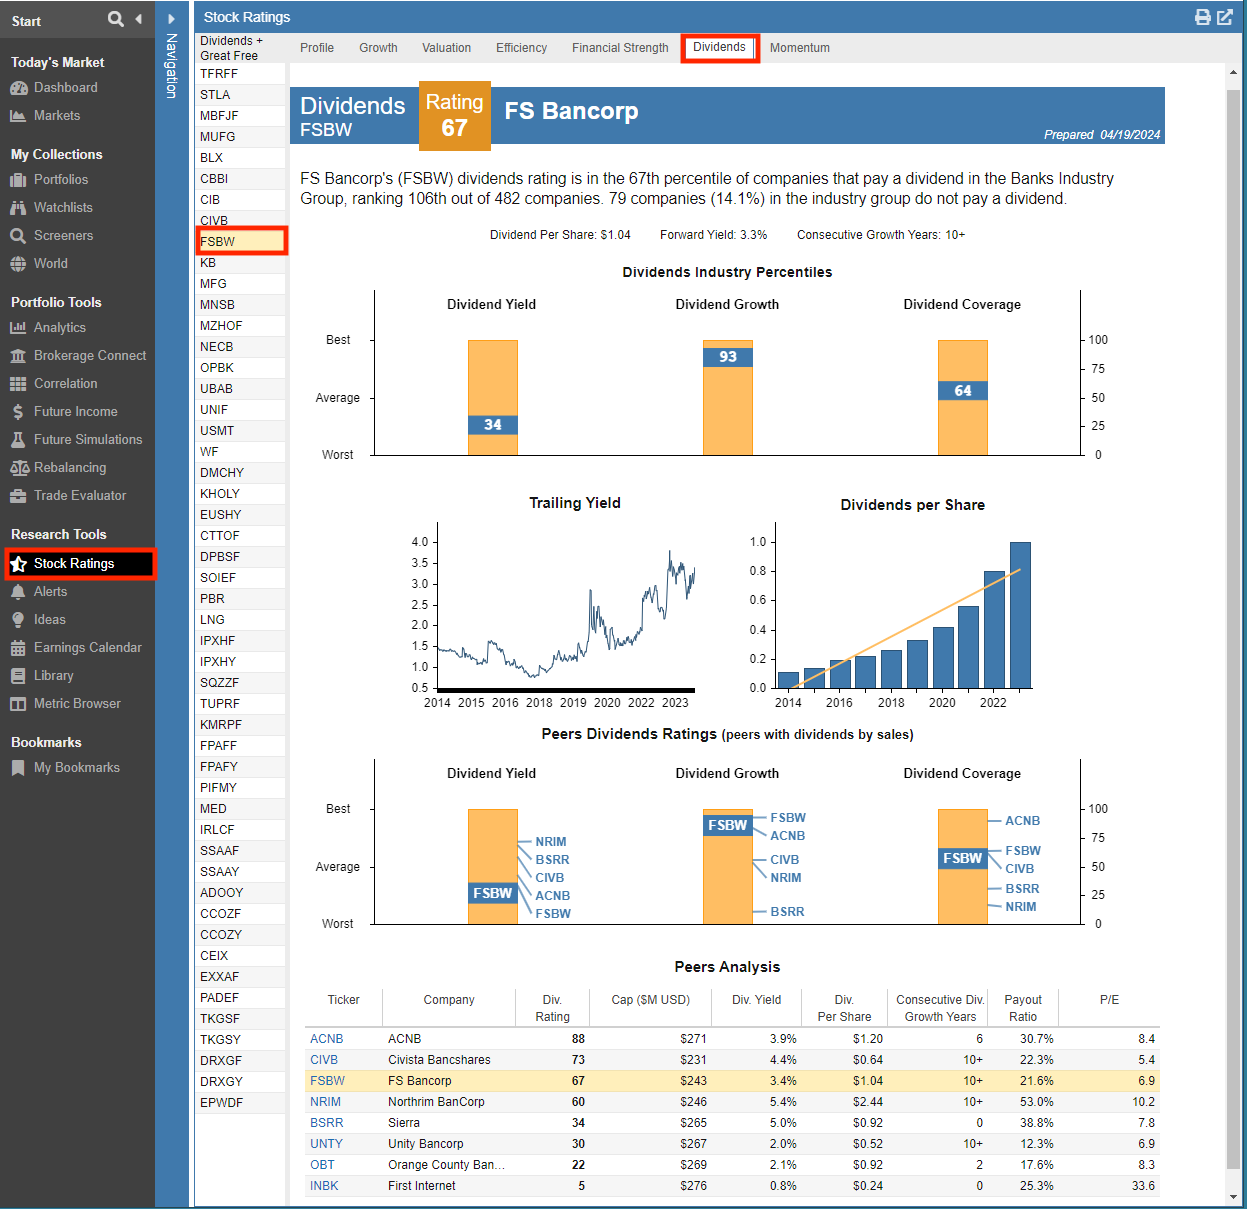The width and height of the screenshot is (1247, 1209).
Task: Follow the CIVB ticker link in Peers Analysis
Action: (x=324, y=1060)
